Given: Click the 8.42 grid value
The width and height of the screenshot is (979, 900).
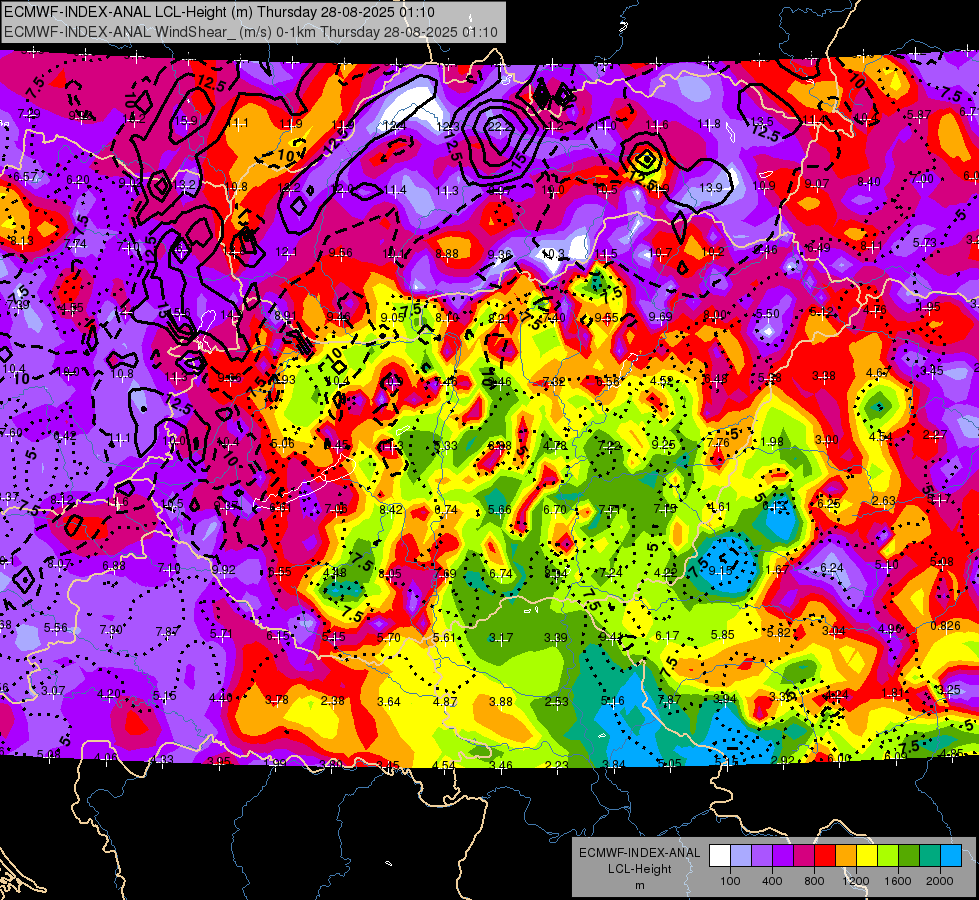Looking at the screenshot, I should point(391,510).
